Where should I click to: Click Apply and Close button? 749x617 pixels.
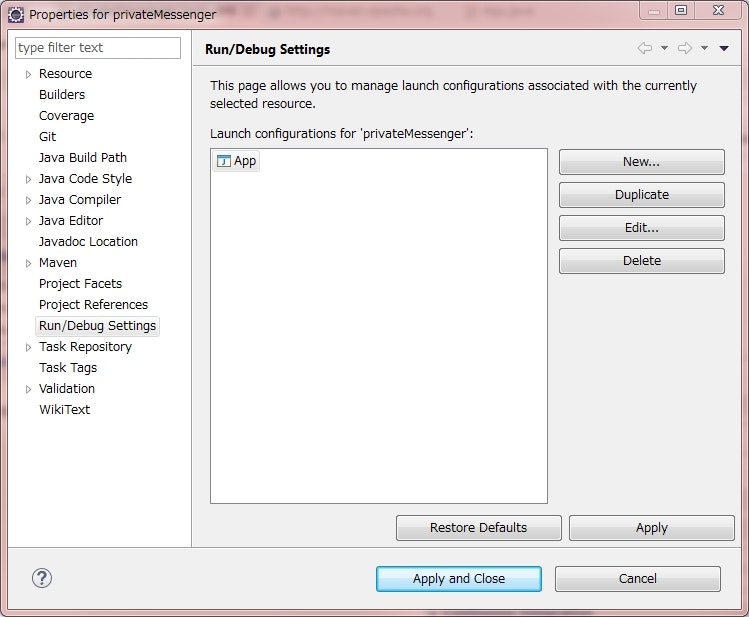pos(459,579)
